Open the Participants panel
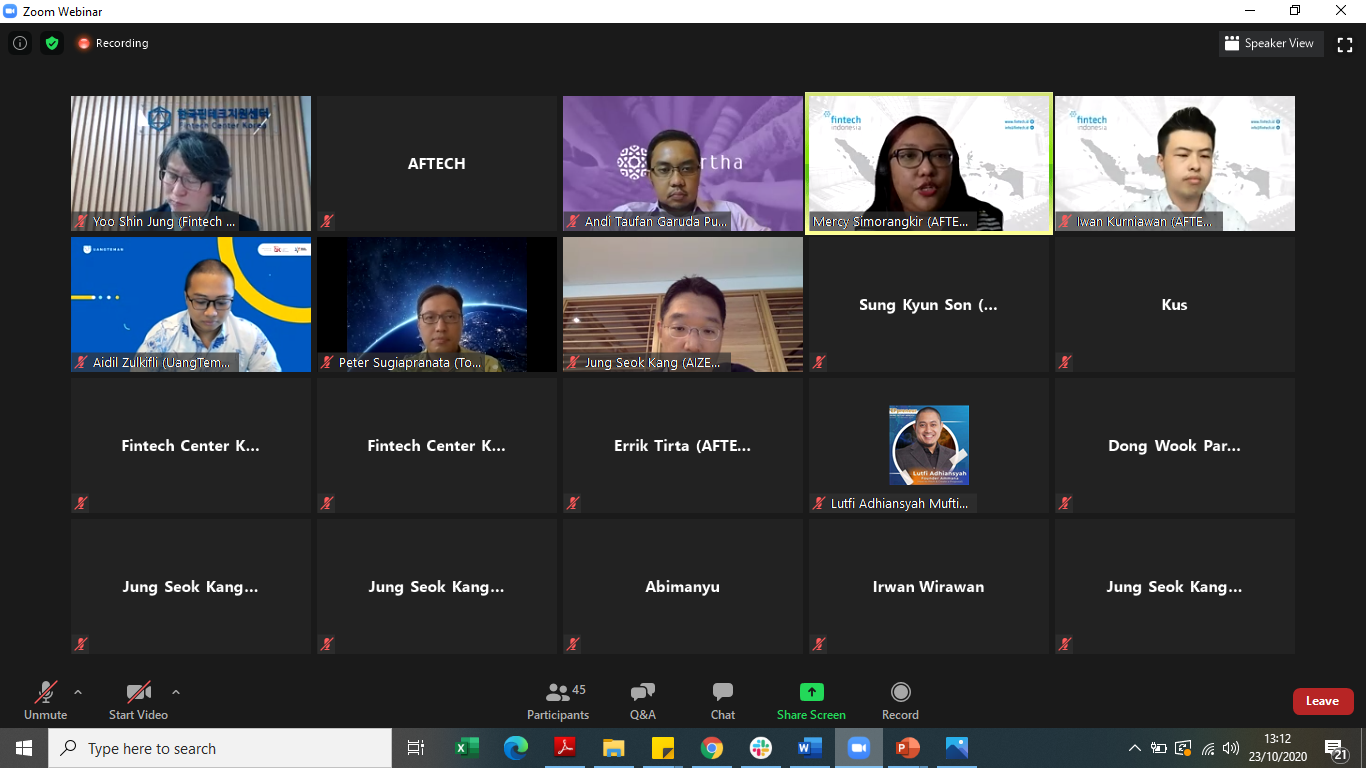 (558, 701)
